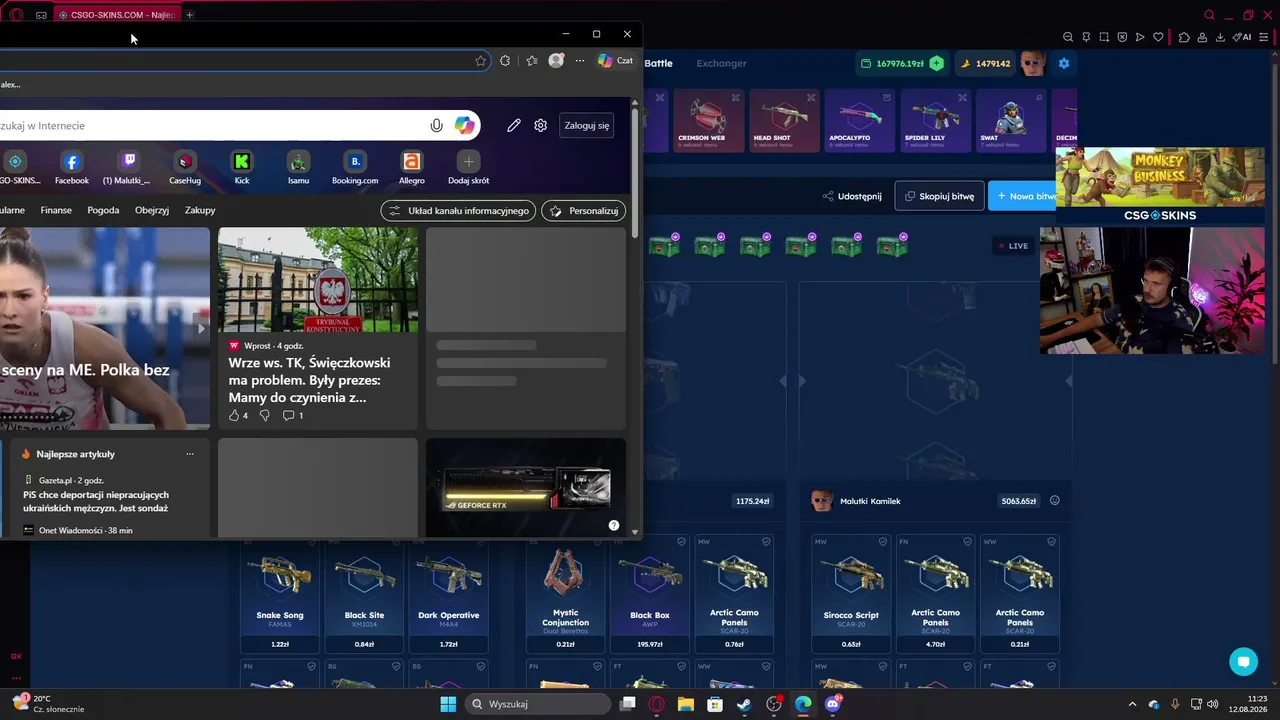Click the Skopiuj bitwę button
Screen dimensions: 1280x720
(939, 196)
